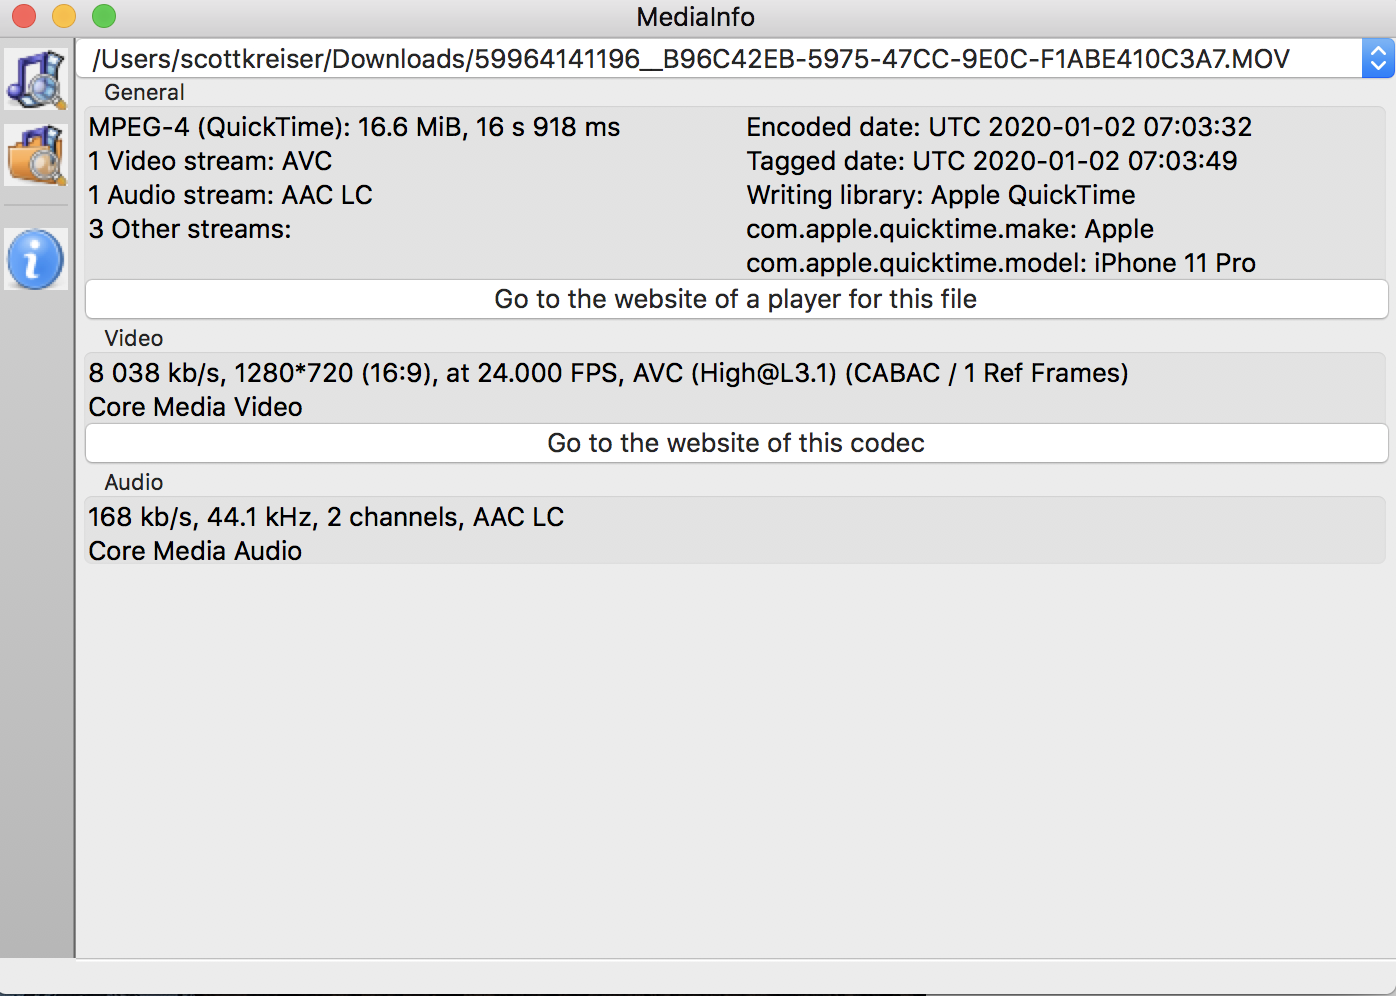The width and height of the screenshot is (1396, 996).
Task: Go to the website of a player
Action: click(736, 299)
